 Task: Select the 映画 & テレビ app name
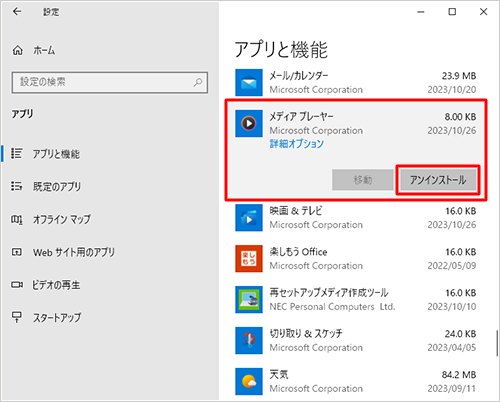tap(296, 211)
